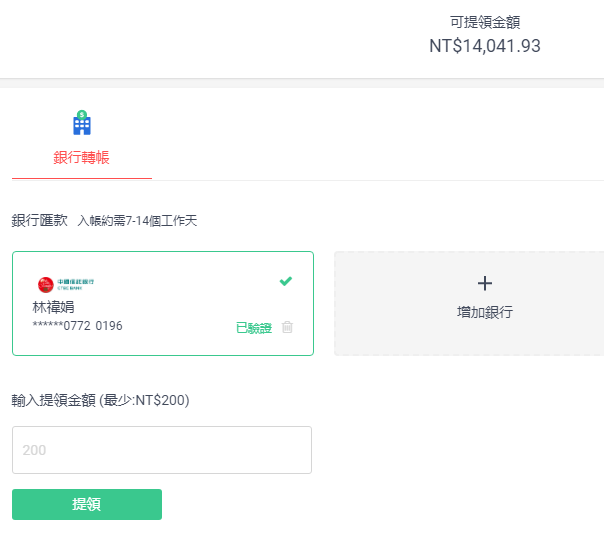The height and width of the screenshot is (533, 604).
Task: Click the 增加銀行 label
Action: pyautogui.click(x=485, y=312)
